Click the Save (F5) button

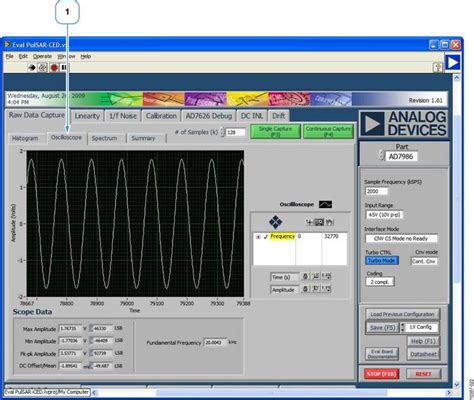coord(382,328)
